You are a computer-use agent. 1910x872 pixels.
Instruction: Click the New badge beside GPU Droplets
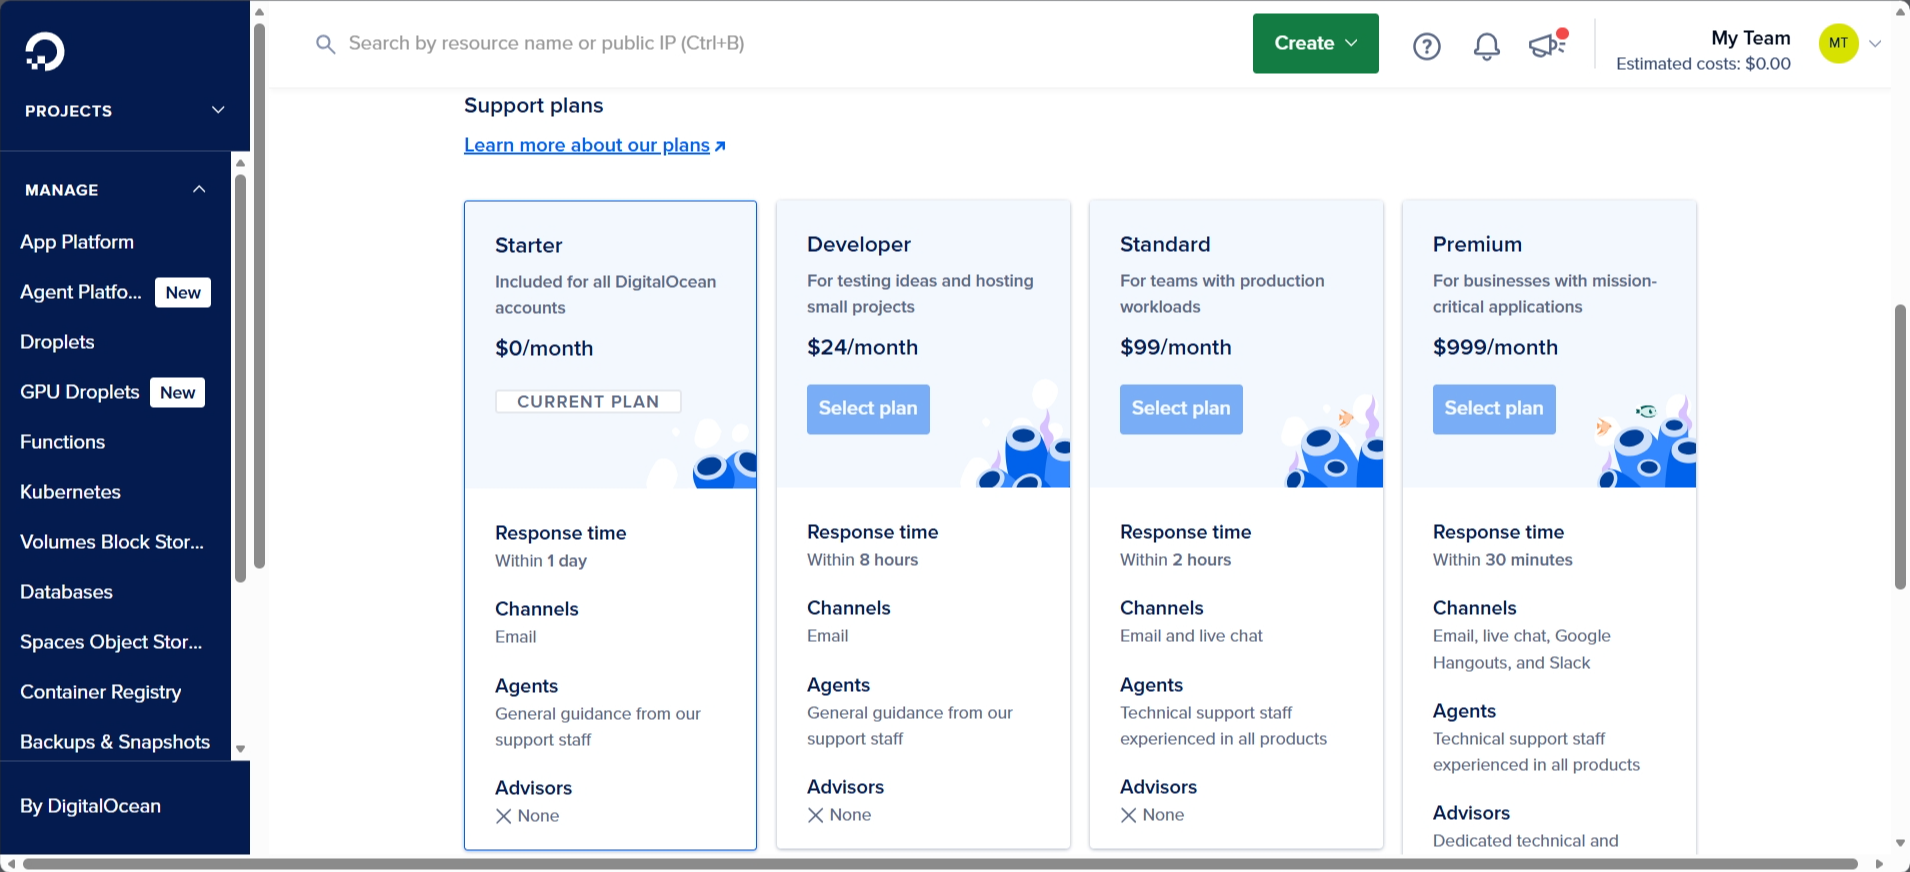tap(178, 392)
